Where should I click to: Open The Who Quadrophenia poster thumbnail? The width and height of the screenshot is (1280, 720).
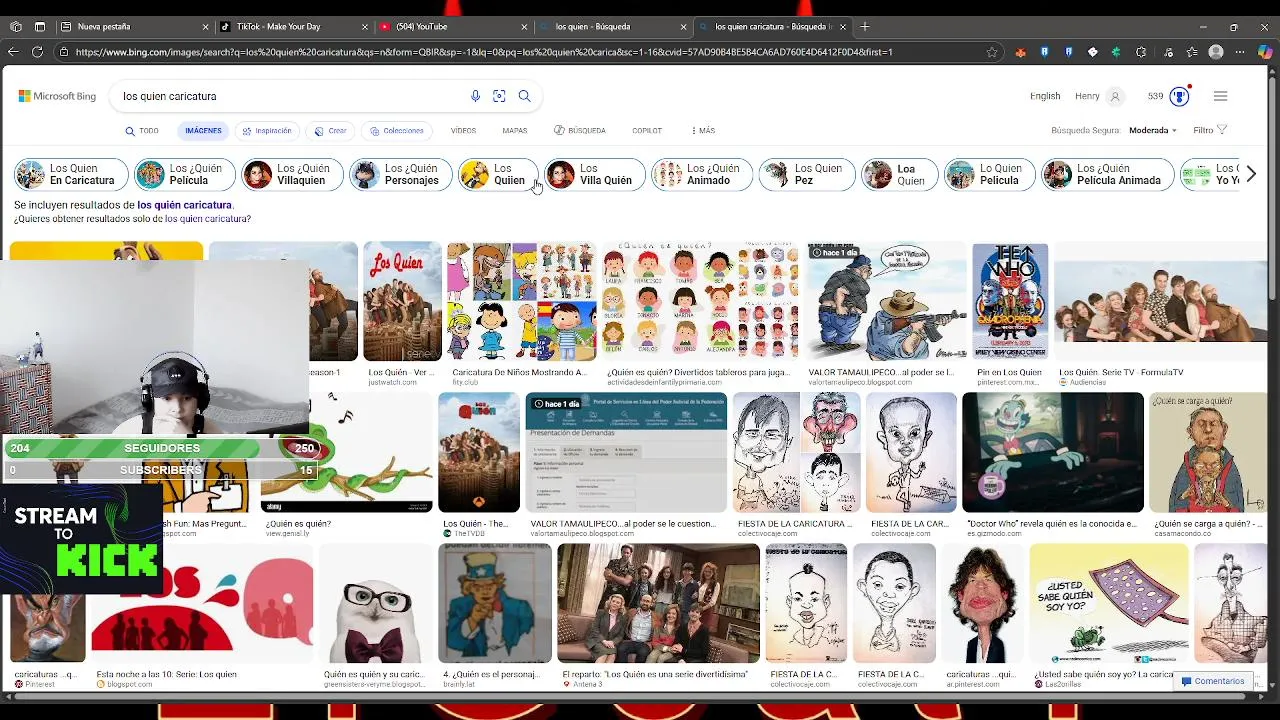1010,301
